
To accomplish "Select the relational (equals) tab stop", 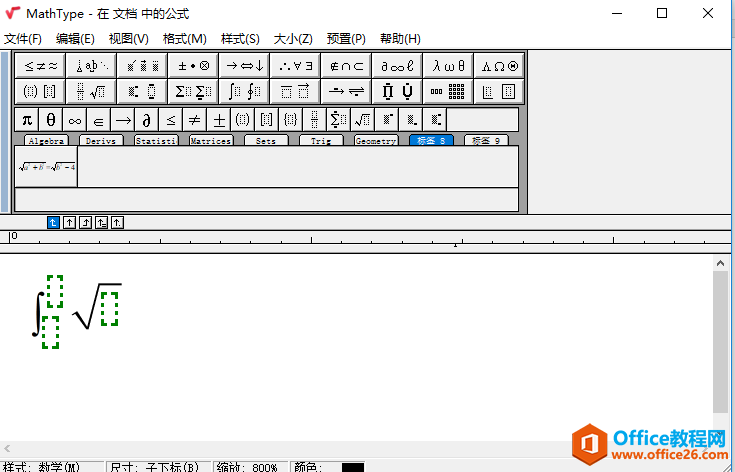I will point(101,222).
